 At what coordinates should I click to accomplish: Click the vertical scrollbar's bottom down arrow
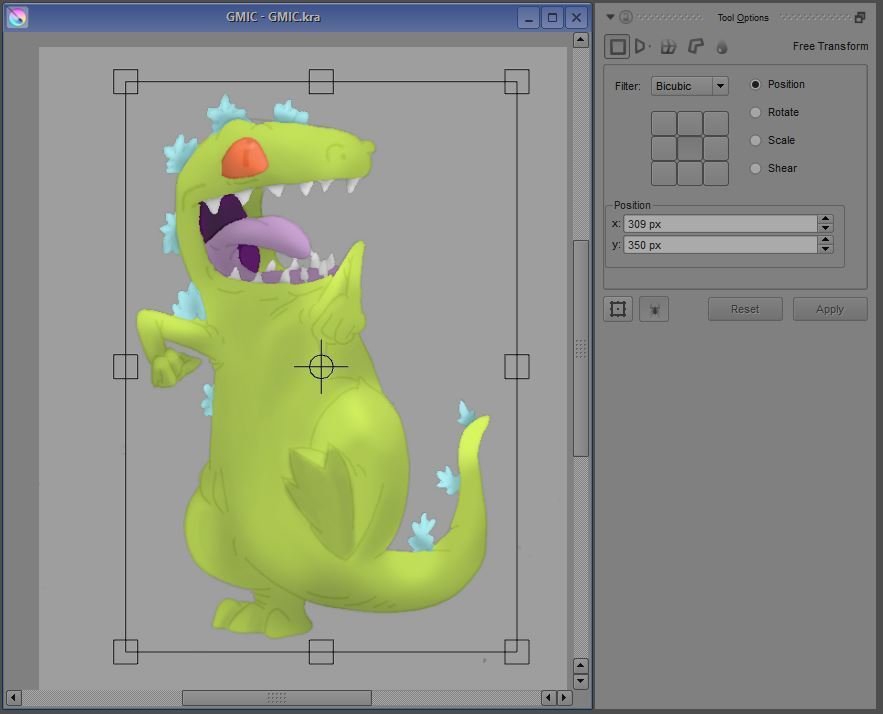pos(581,681)
